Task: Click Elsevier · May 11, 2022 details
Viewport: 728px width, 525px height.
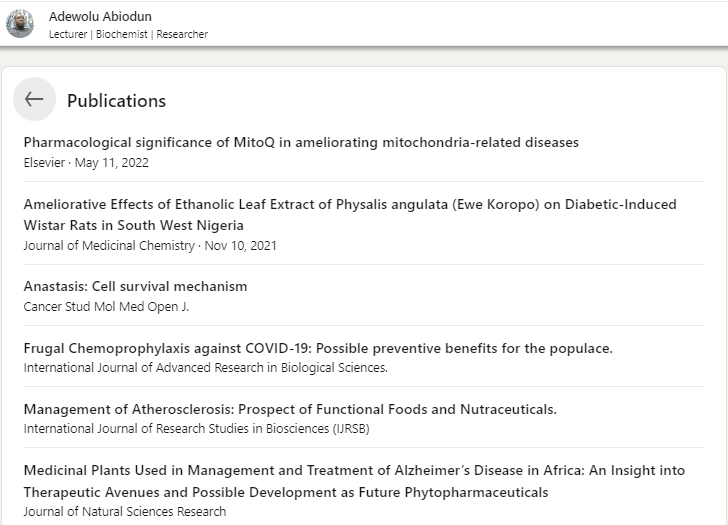Action: [86, 163]
